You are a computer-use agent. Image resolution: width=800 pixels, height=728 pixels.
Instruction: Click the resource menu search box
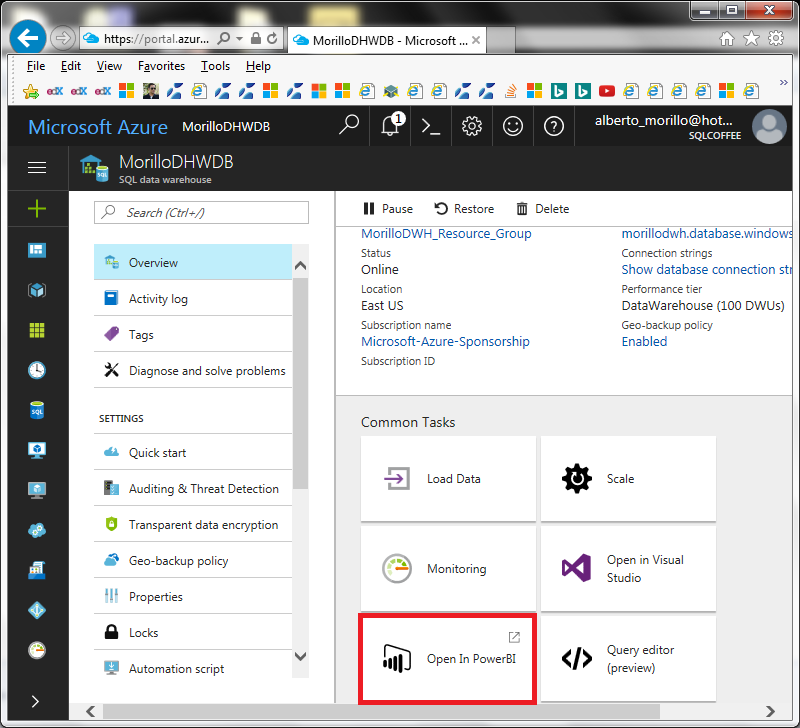[x=202, y=212]
